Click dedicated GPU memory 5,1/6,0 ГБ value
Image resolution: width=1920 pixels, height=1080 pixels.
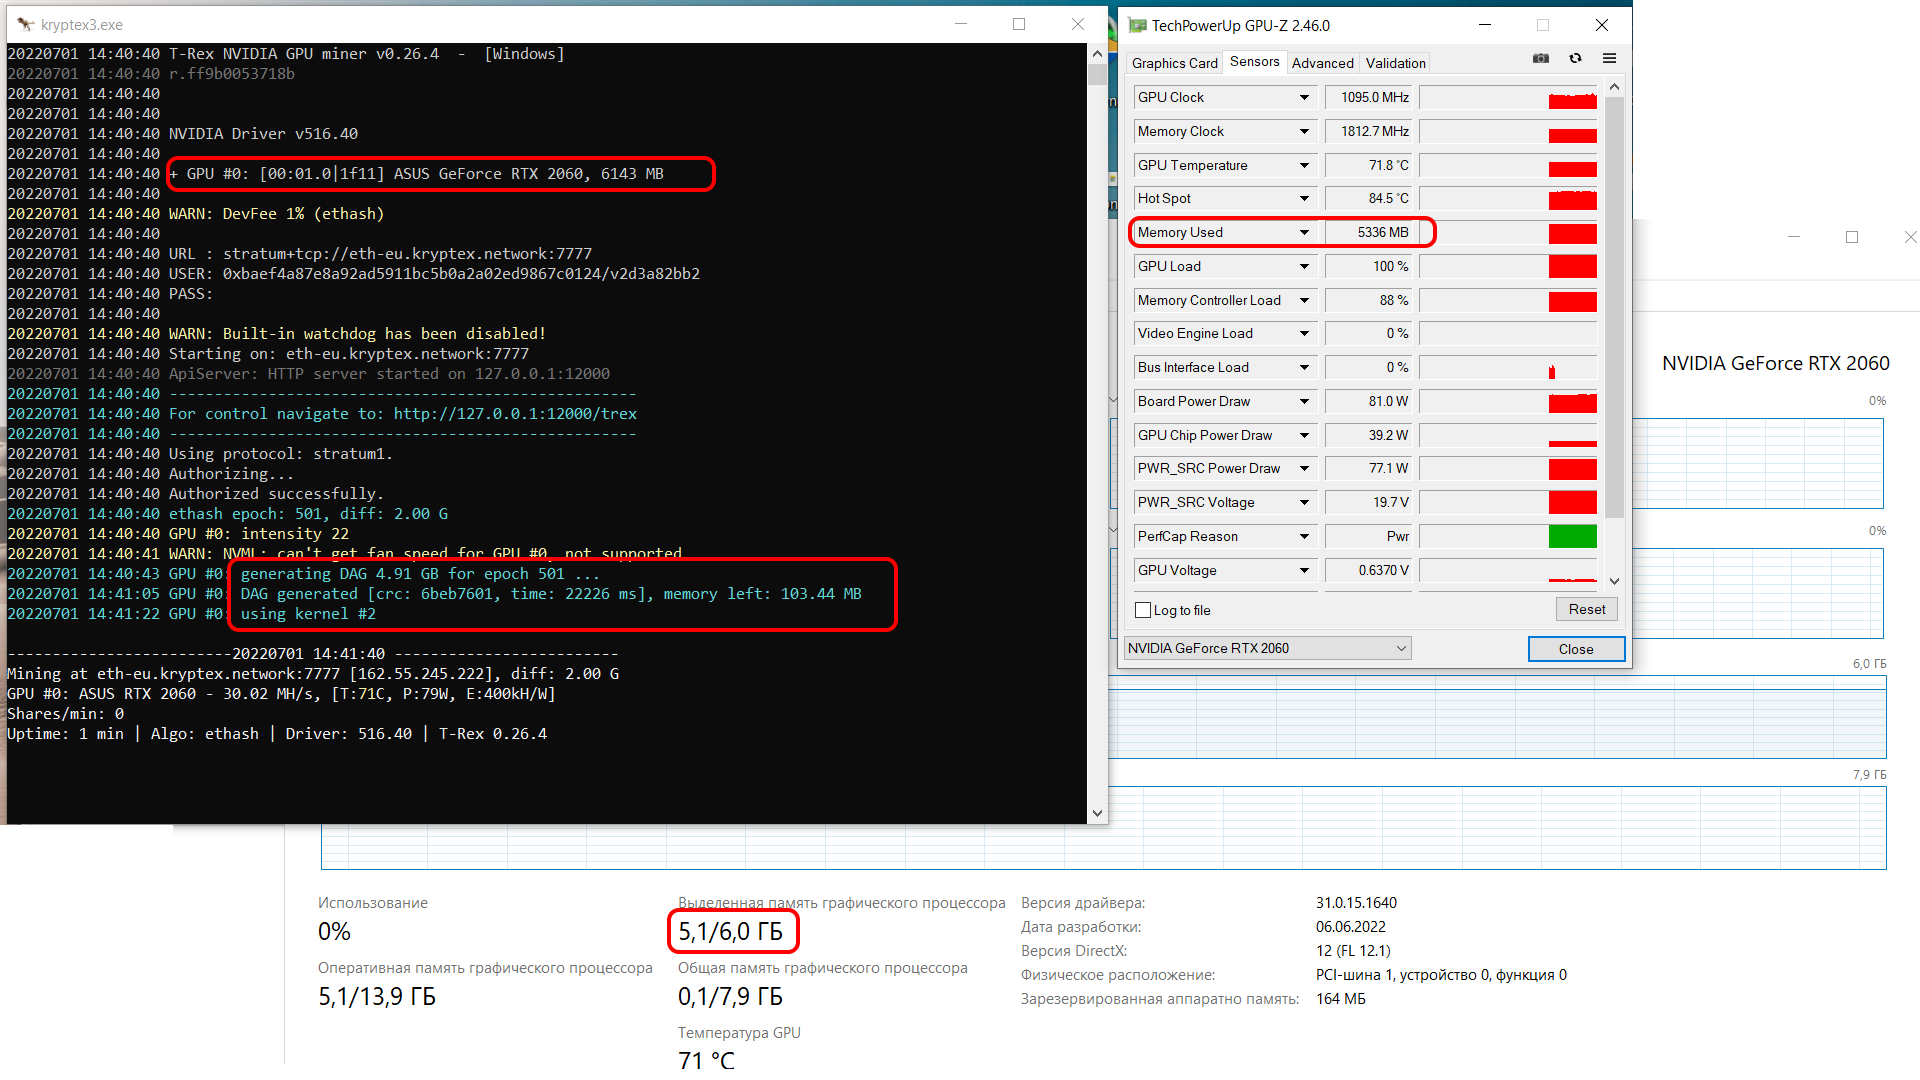point(730,932)
